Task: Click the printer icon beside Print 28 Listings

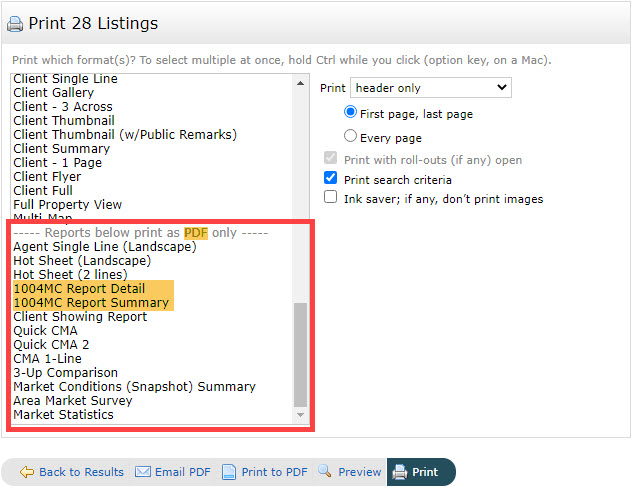Action: coord(15,24)
